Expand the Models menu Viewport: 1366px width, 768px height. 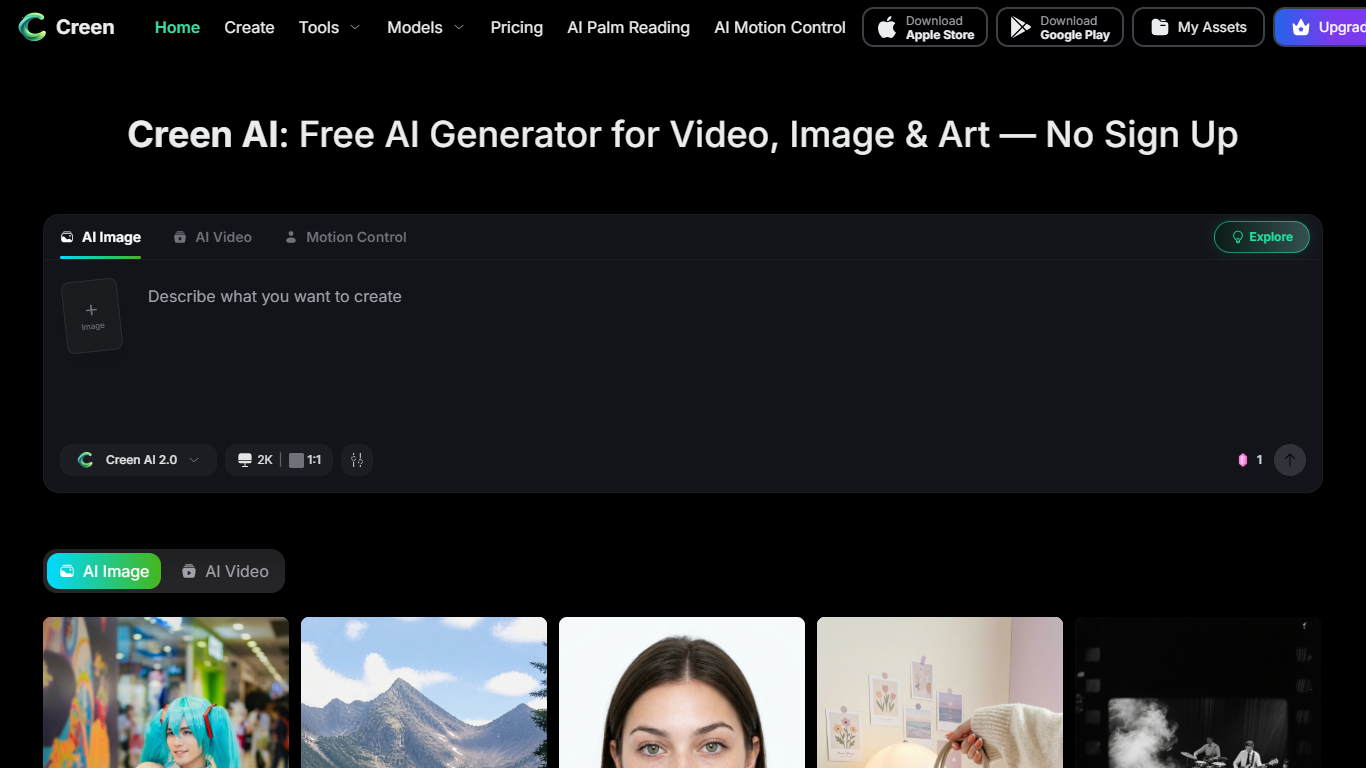click(x=426, y=27)
